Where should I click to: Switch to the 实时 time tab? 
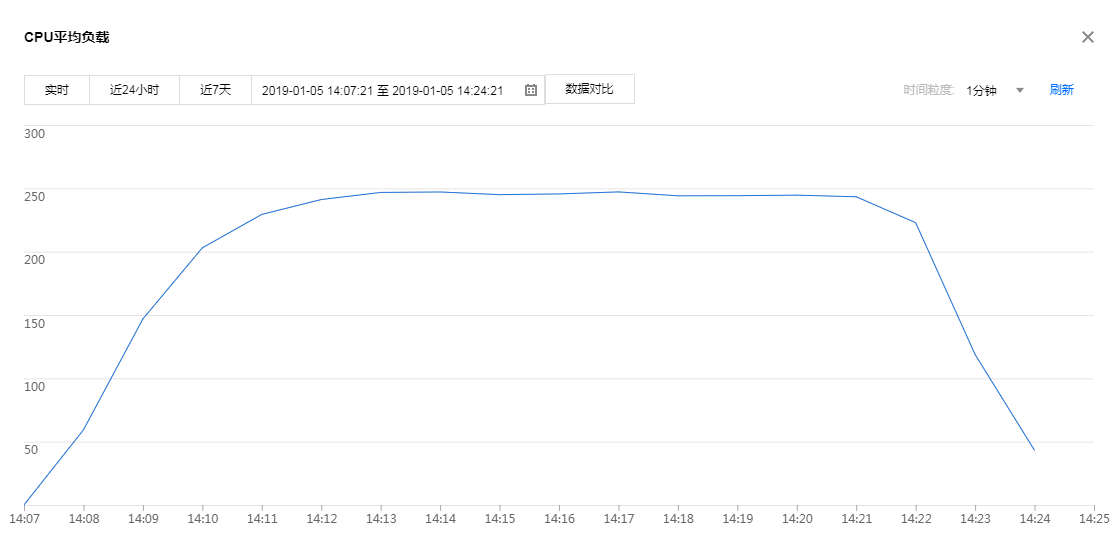[x=57, y=90]
